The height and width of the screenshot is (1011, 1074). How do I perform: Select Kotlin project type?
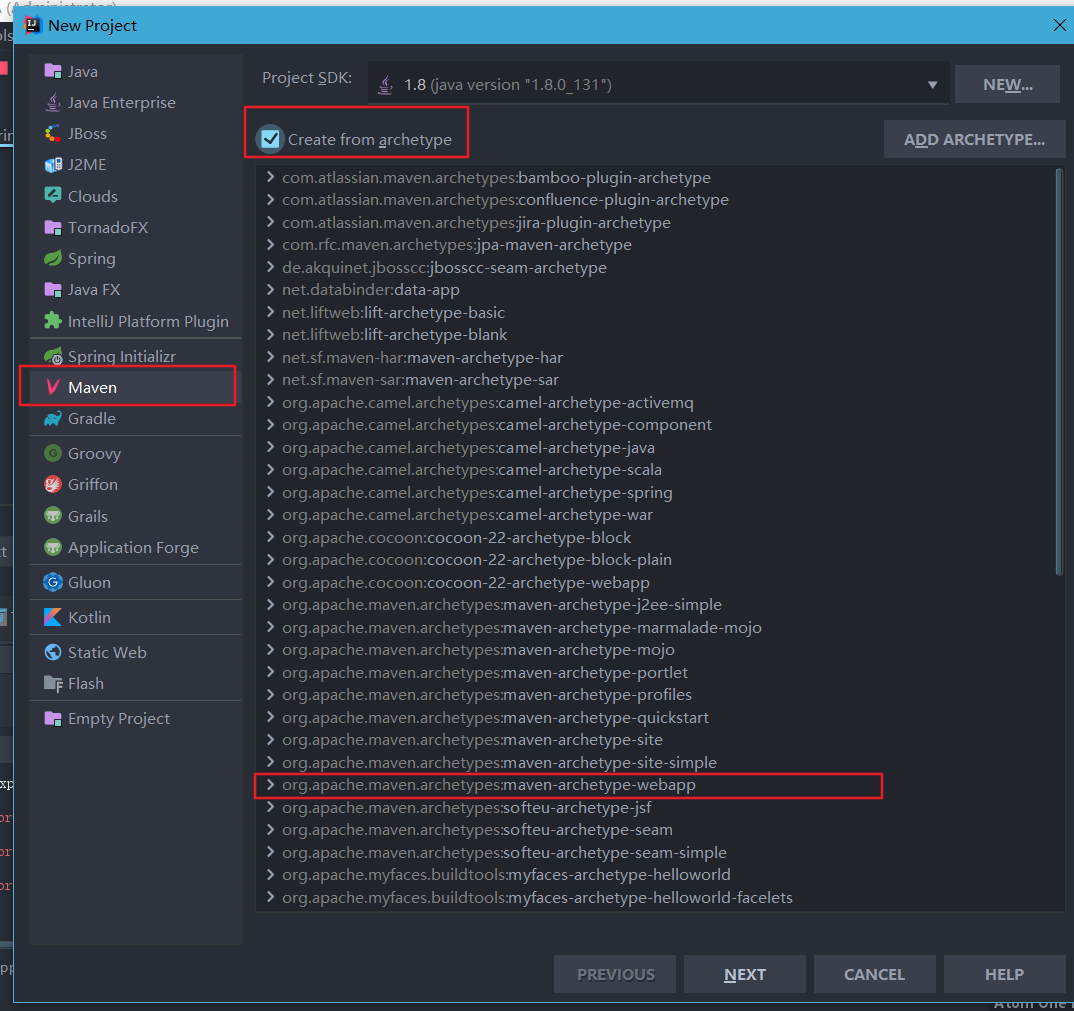[x=136, y=617]
